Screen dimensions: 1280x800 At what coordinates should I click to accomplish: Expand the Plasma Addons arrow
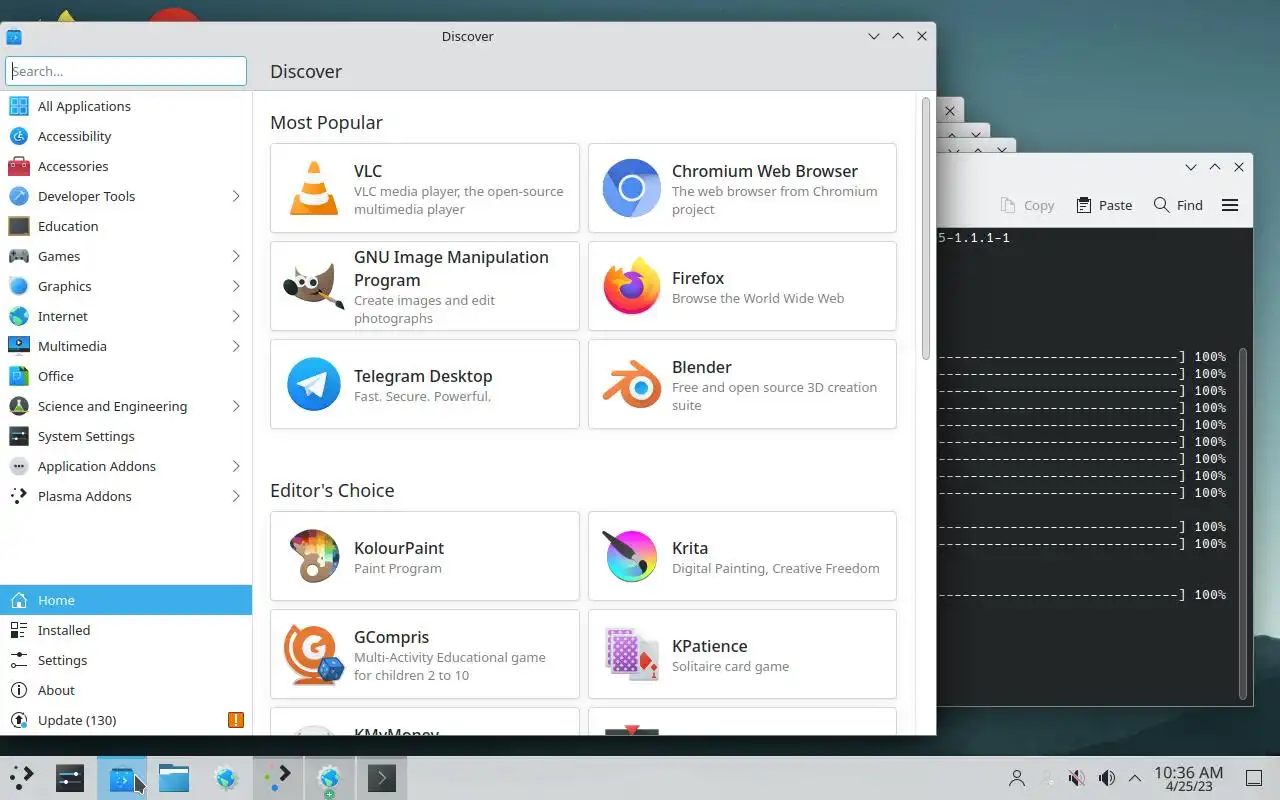coord(236,496)
